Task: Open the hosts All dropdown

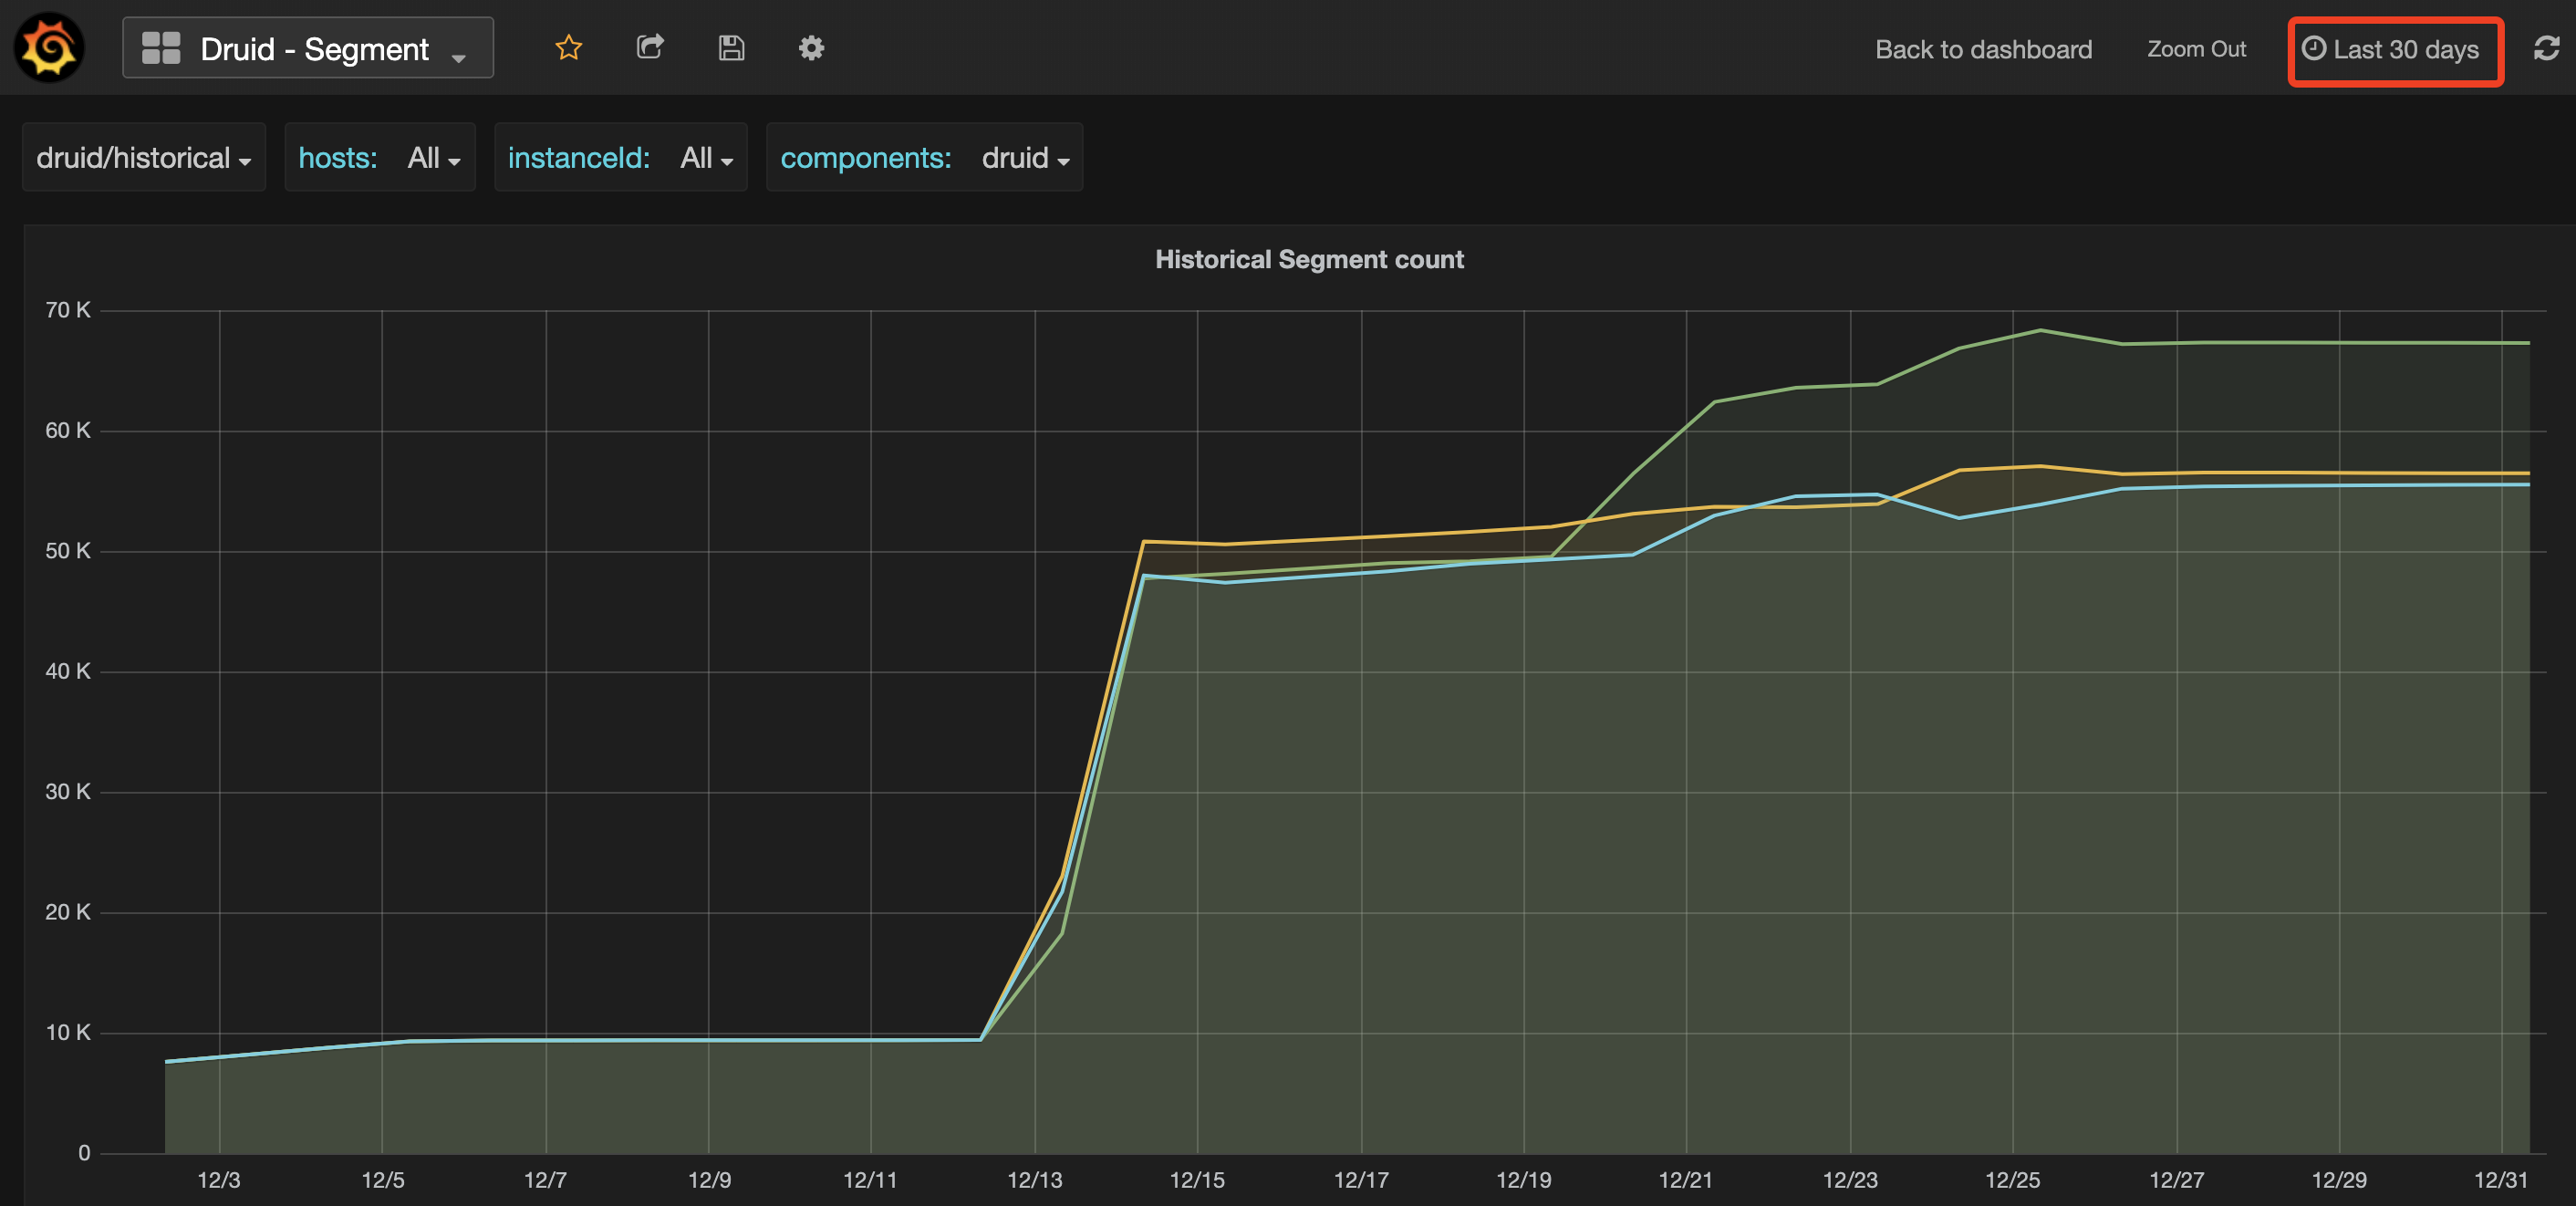Action: pyautogui.click(x=433, y=157)
